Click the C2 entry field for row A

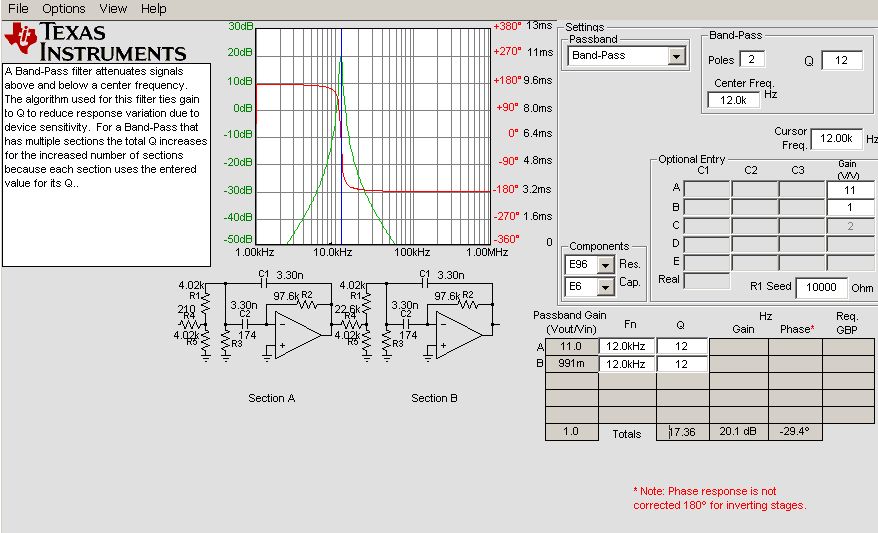tap(754, 189)
